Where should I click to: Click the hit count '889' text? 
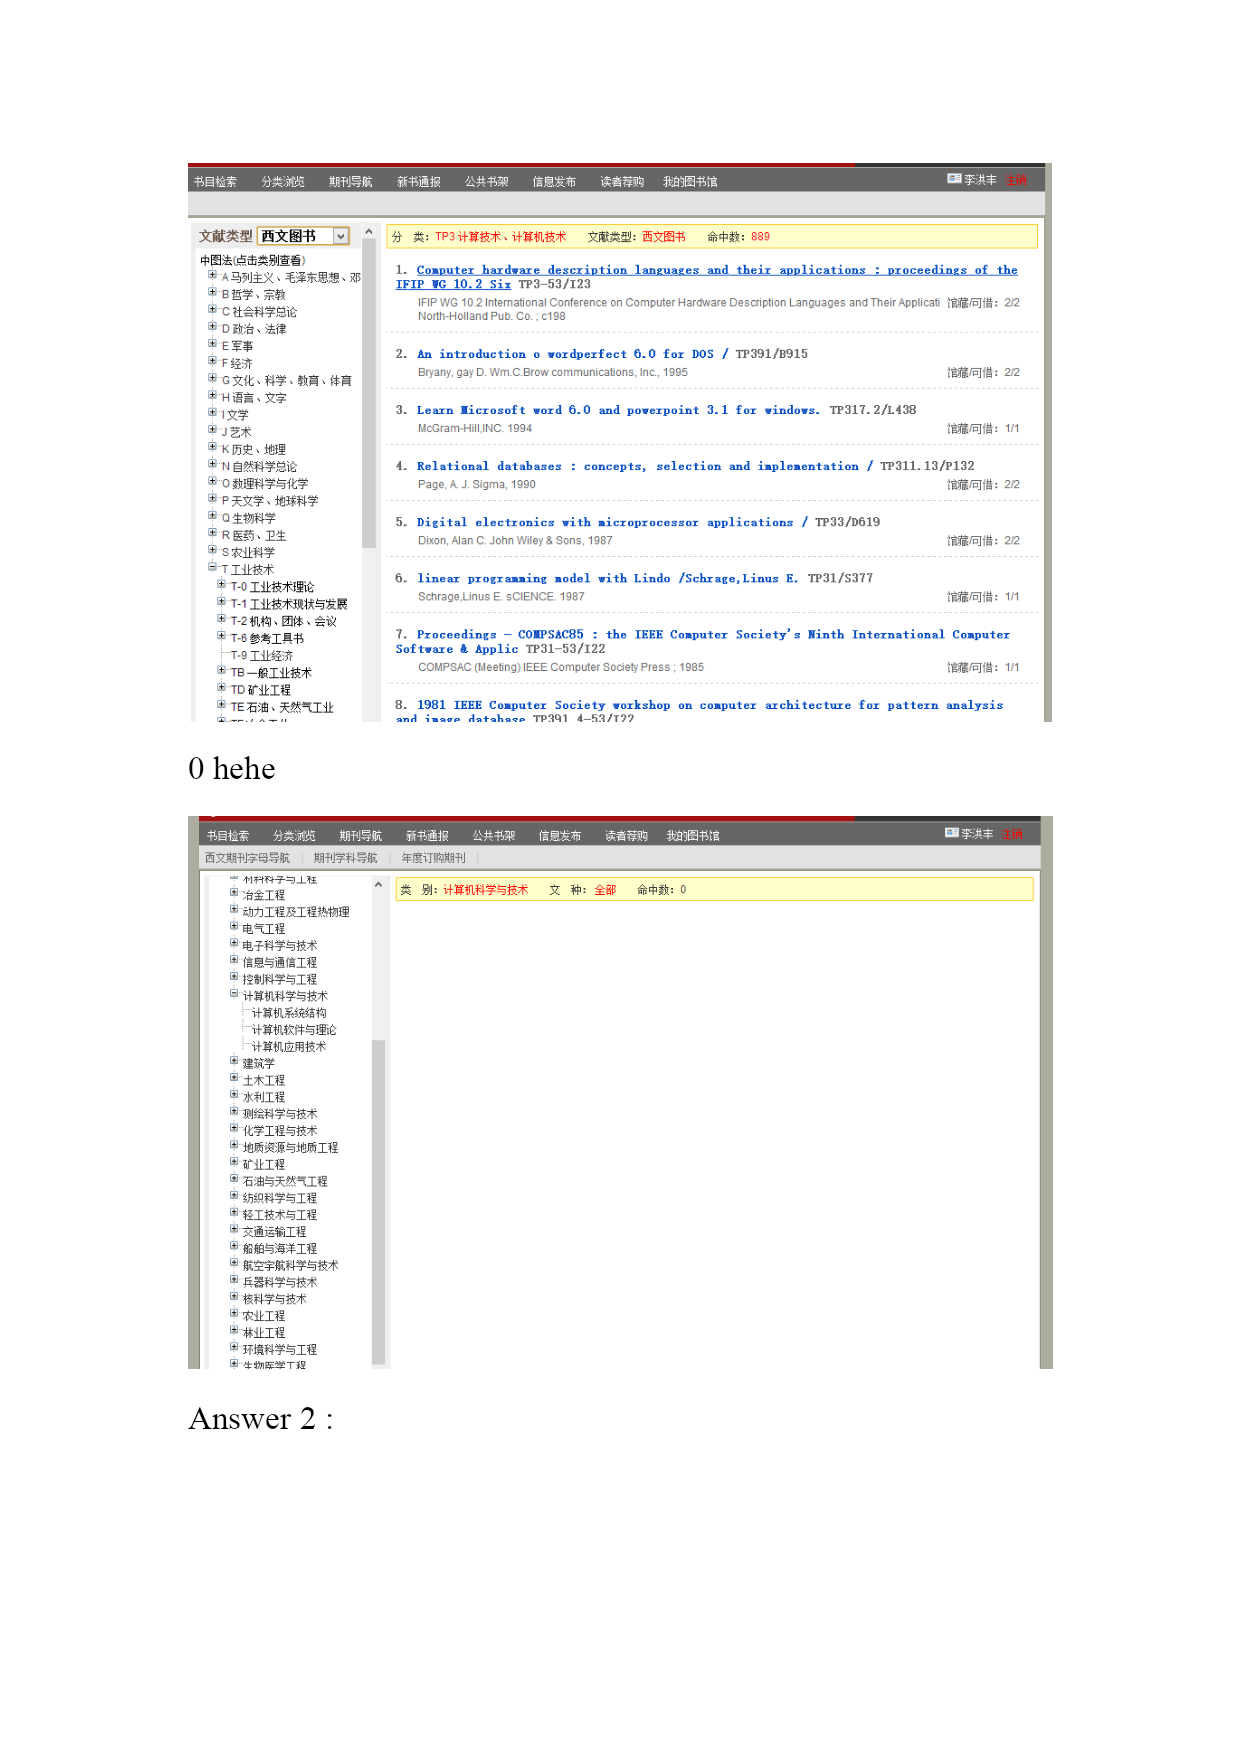pos(760,237)
